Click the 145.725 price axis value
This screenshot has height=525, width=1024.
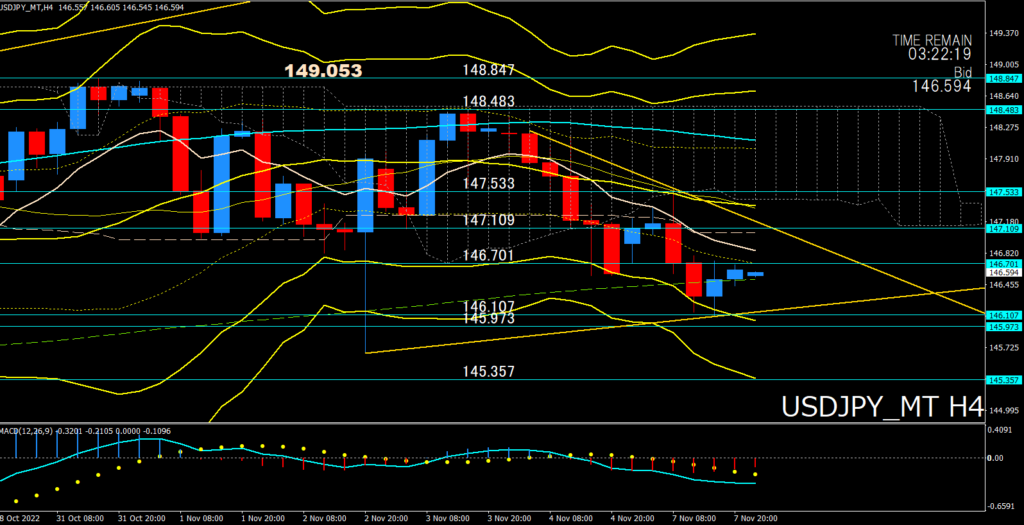click(x=1004, y=347)
